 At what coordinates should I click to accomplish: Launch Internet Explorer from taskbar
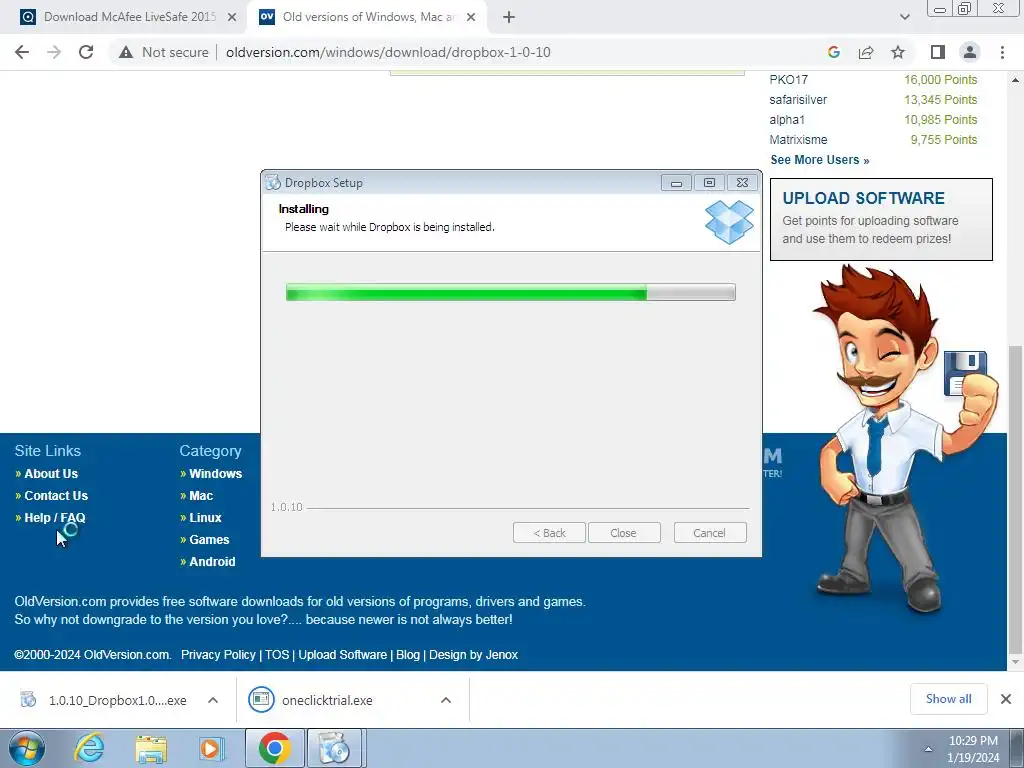tap(89, 748)
